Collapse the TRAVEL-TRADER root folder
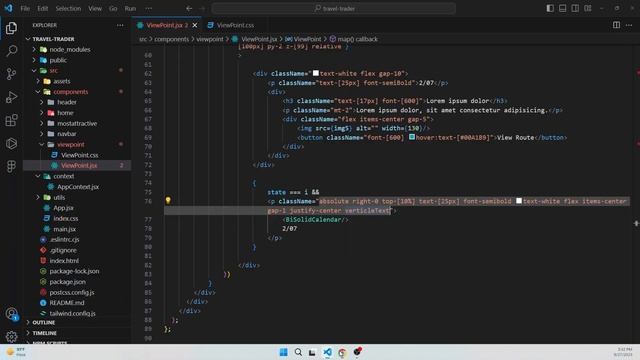640x360 pixels. [53, 39]
